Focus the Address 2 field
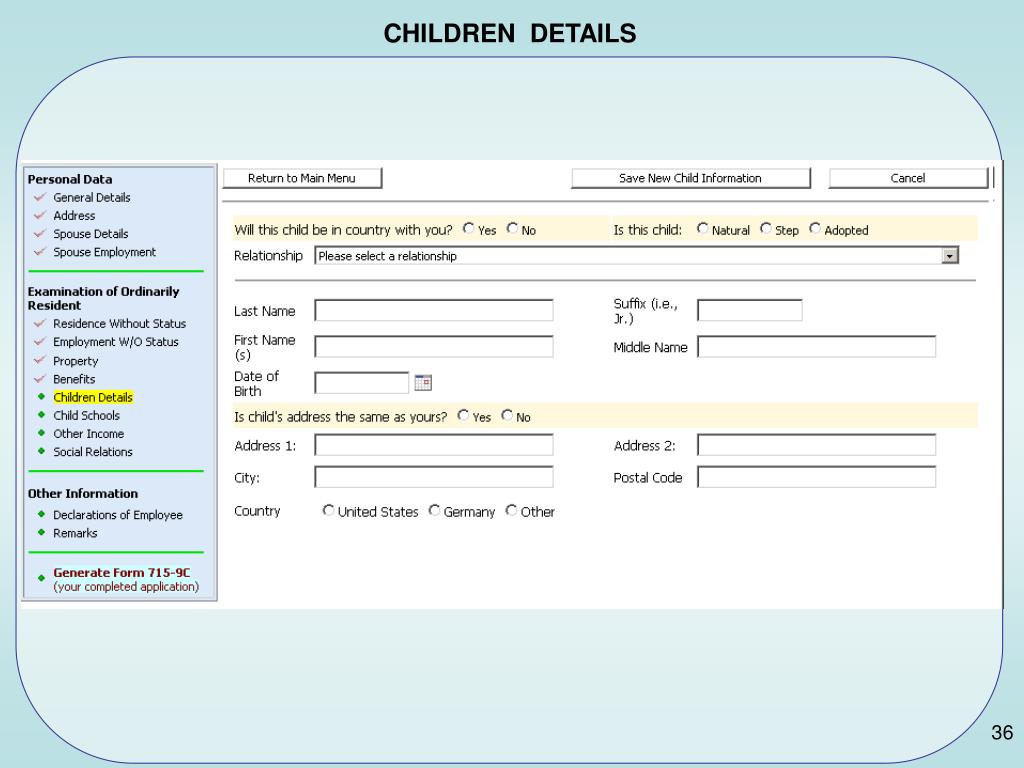This screenshot has height=768, width=1024. point(817,445)
